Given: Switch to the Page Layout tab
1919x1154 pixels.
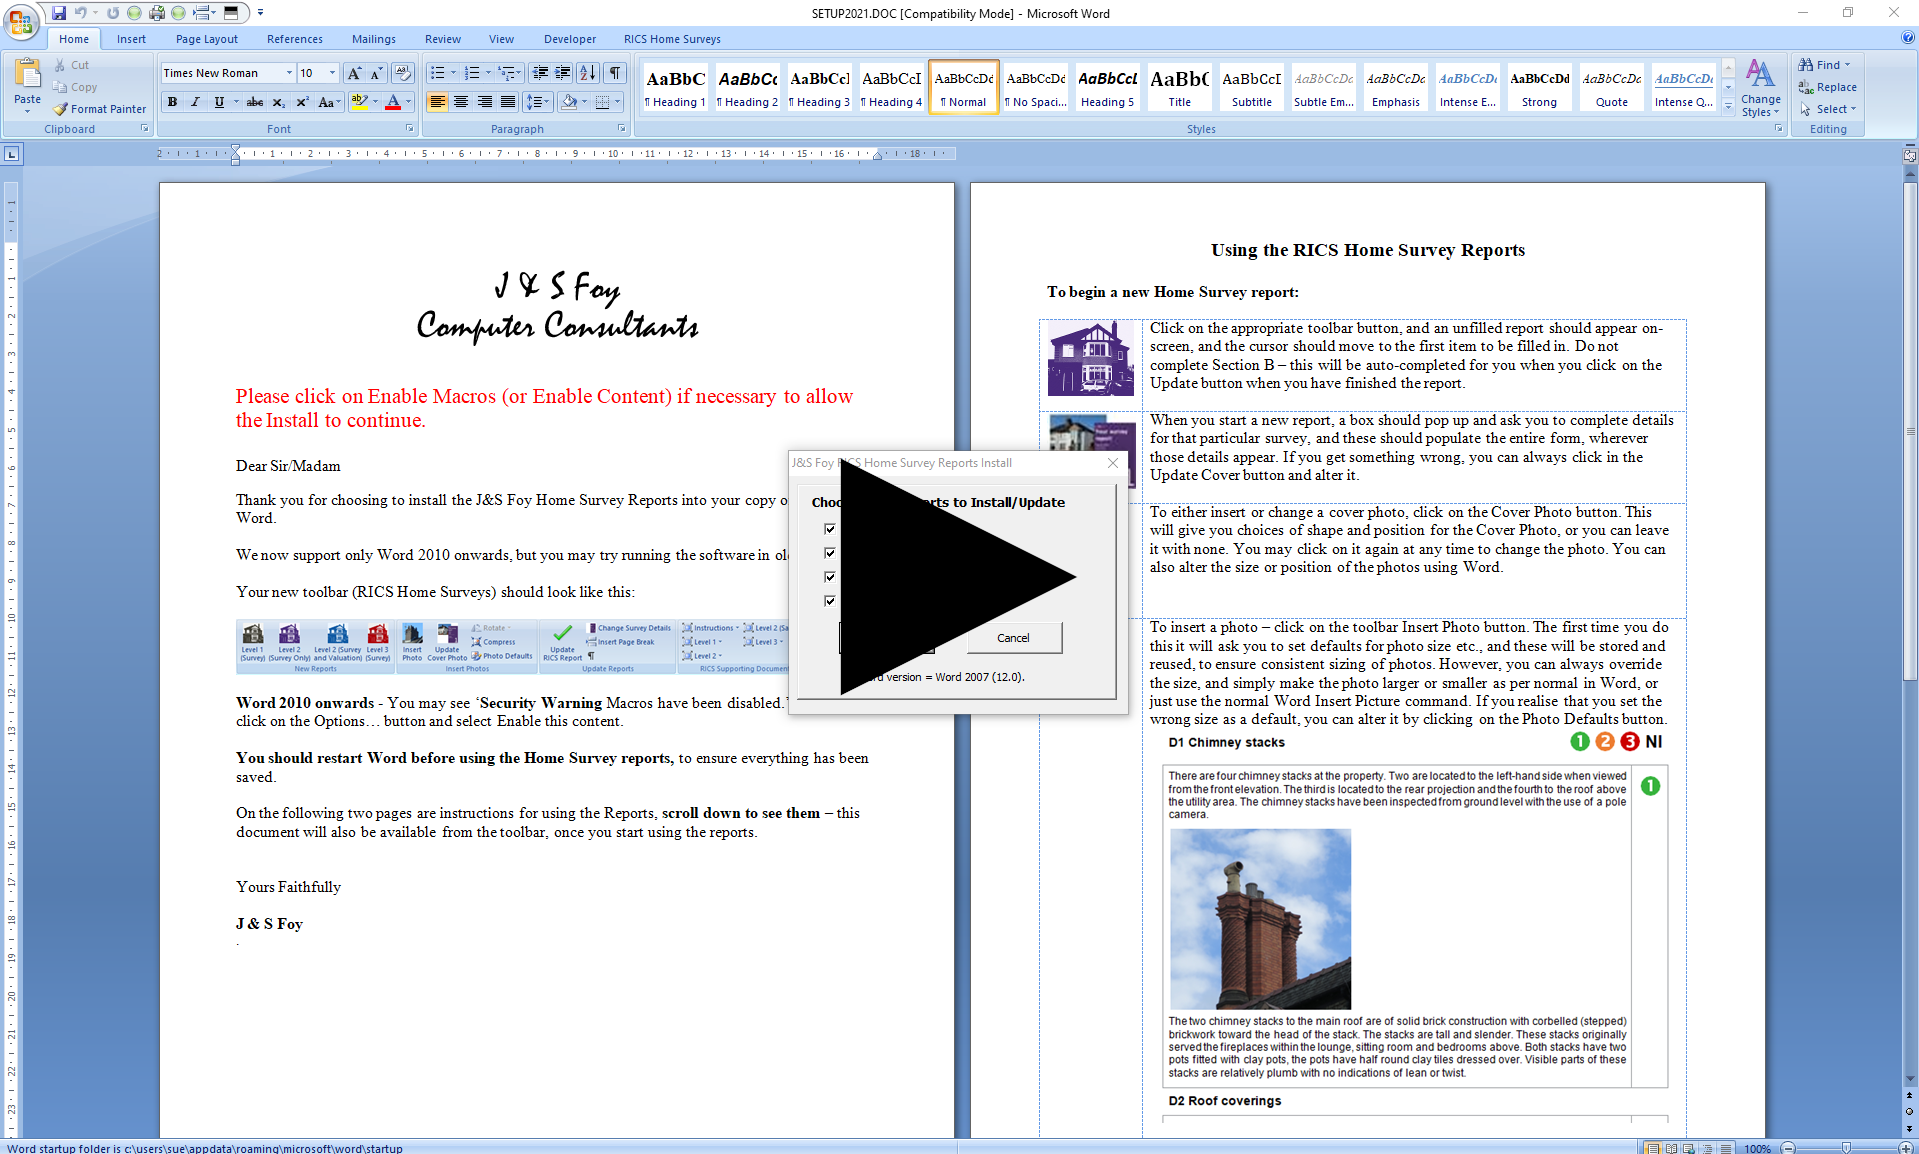Looking at the screenshot, I should click(x=207, y=39).
